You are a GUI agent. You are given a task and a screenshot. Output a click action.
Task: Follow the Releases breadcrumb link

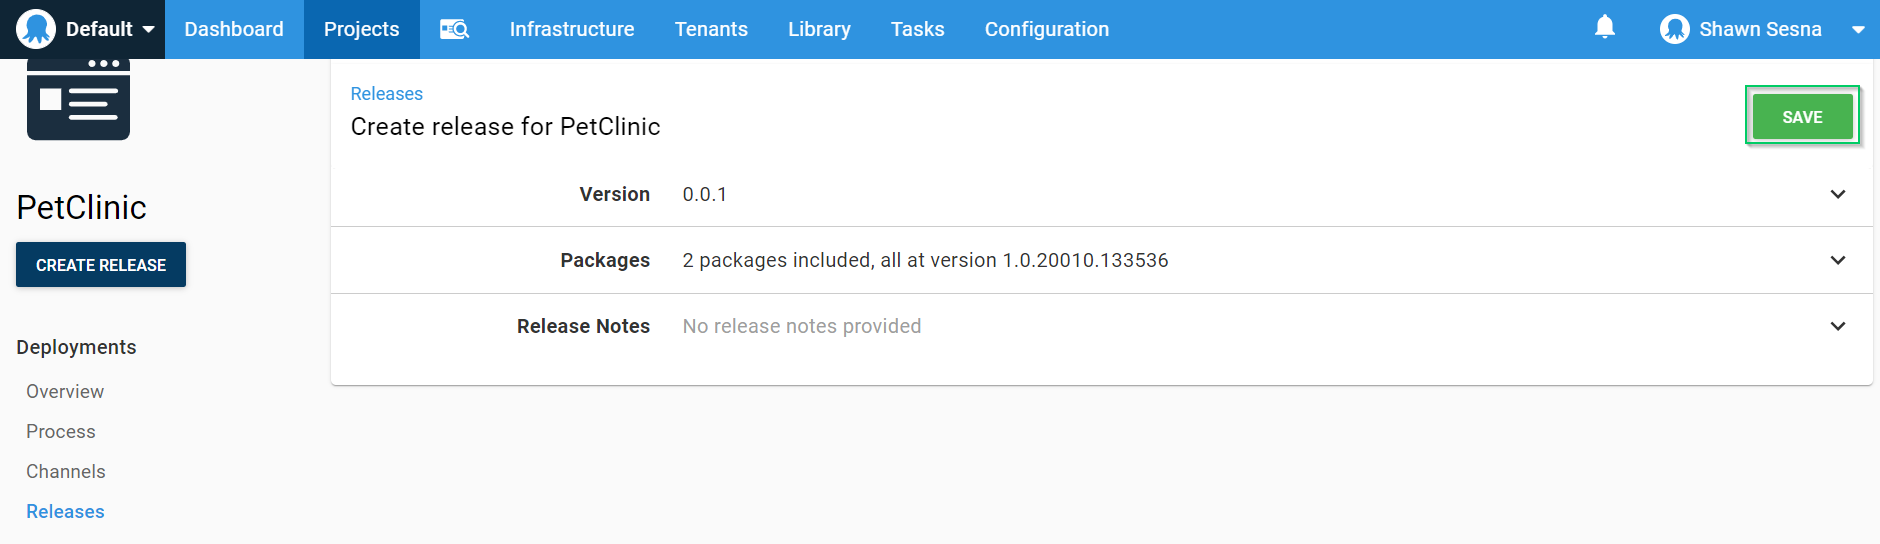point(386,94)
